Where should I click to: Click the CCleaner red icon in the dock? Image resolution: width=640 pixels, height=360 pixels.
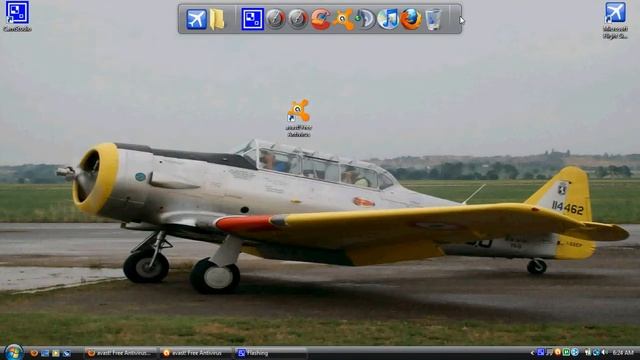(321, 19)
